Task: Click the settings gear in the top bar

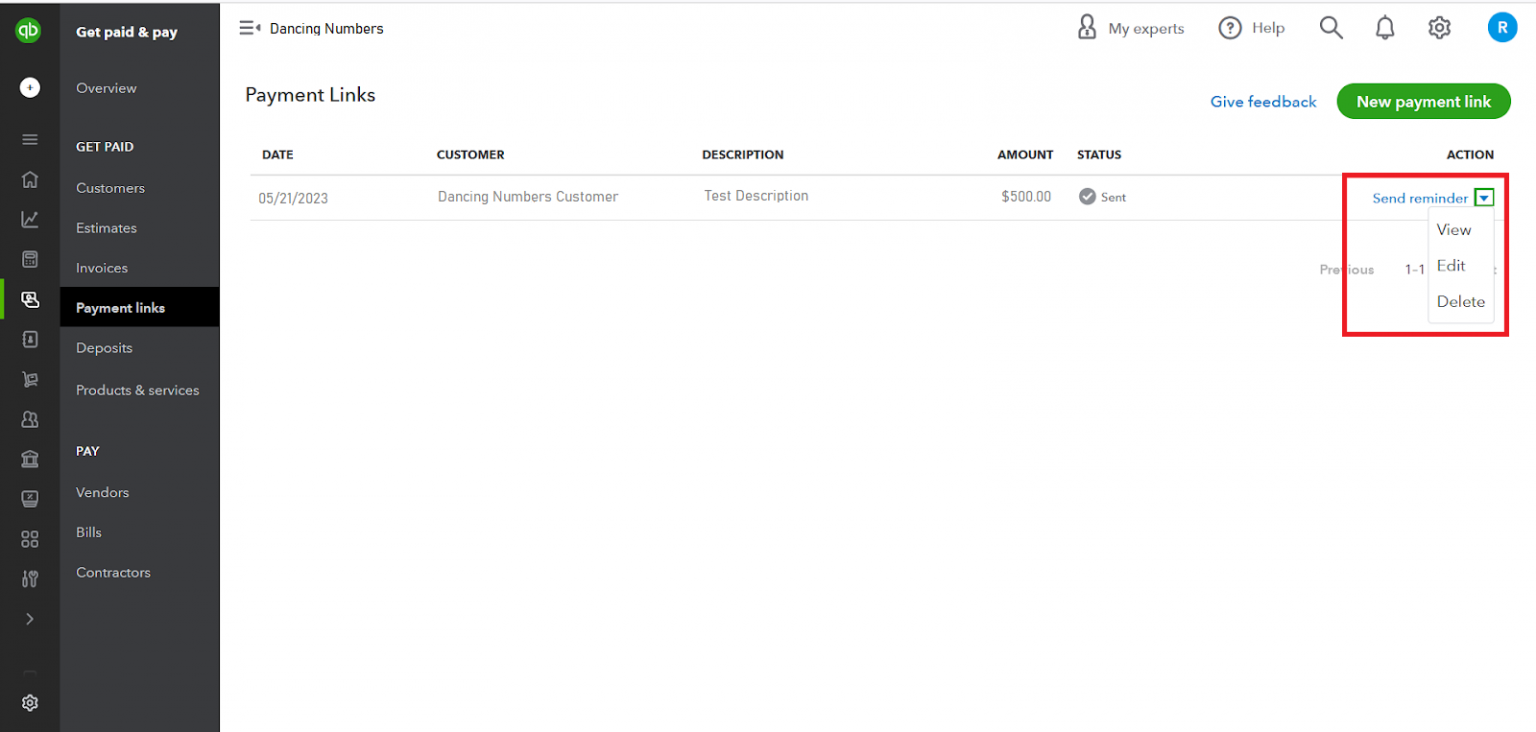Action: coord(1439,27)
